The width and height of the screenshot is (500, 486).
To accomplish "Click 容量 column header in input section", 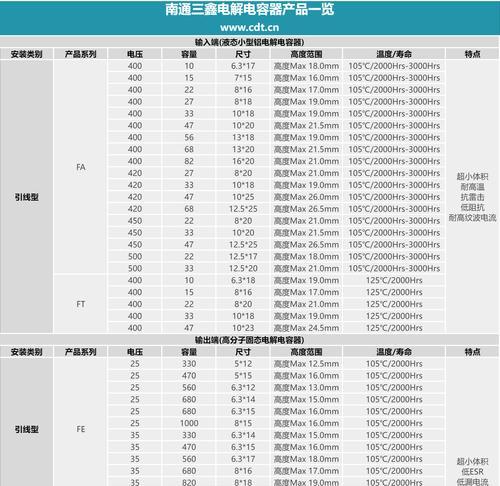I will (x=189, y=54).
